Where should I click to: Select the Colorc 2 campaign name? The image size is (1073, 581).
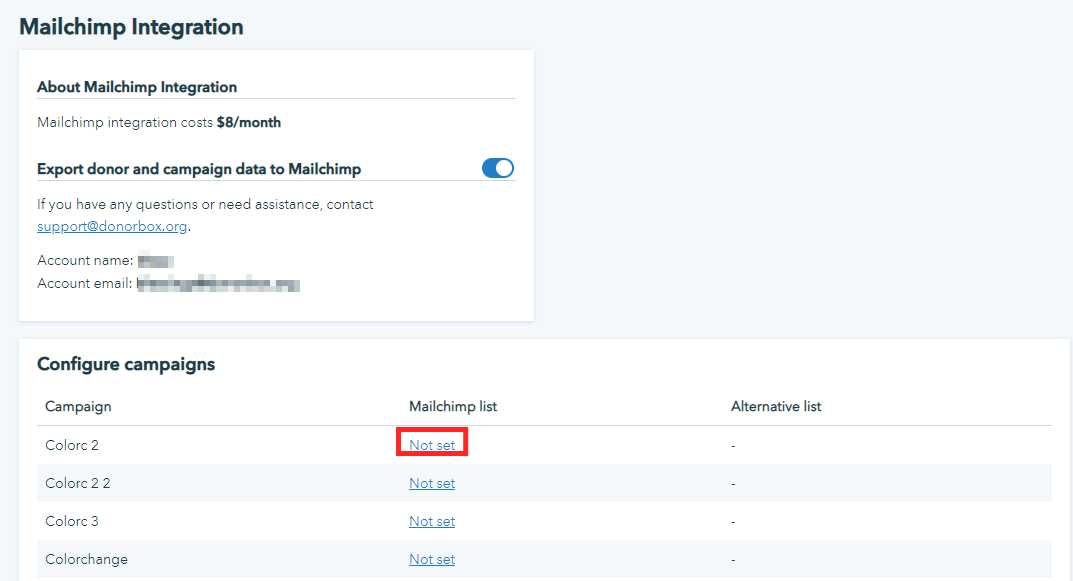72,445
